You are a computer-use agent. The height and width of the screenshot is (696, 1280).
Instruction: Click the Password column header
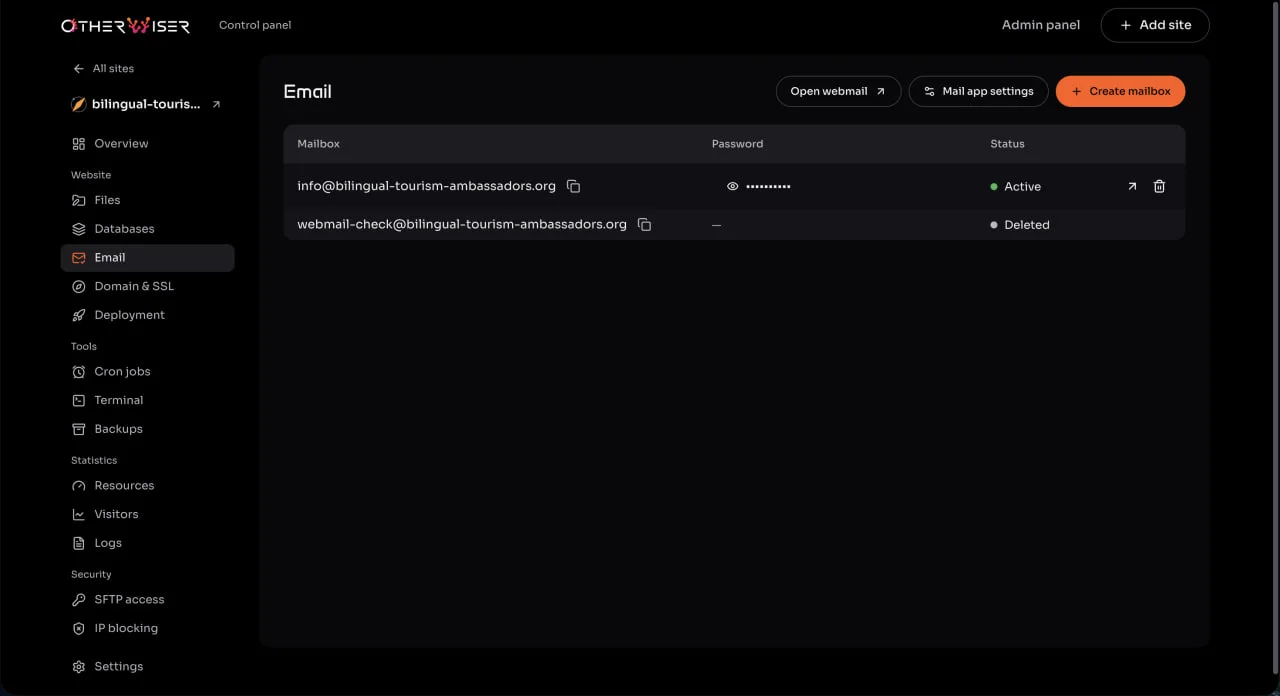(x=737, y=144)
